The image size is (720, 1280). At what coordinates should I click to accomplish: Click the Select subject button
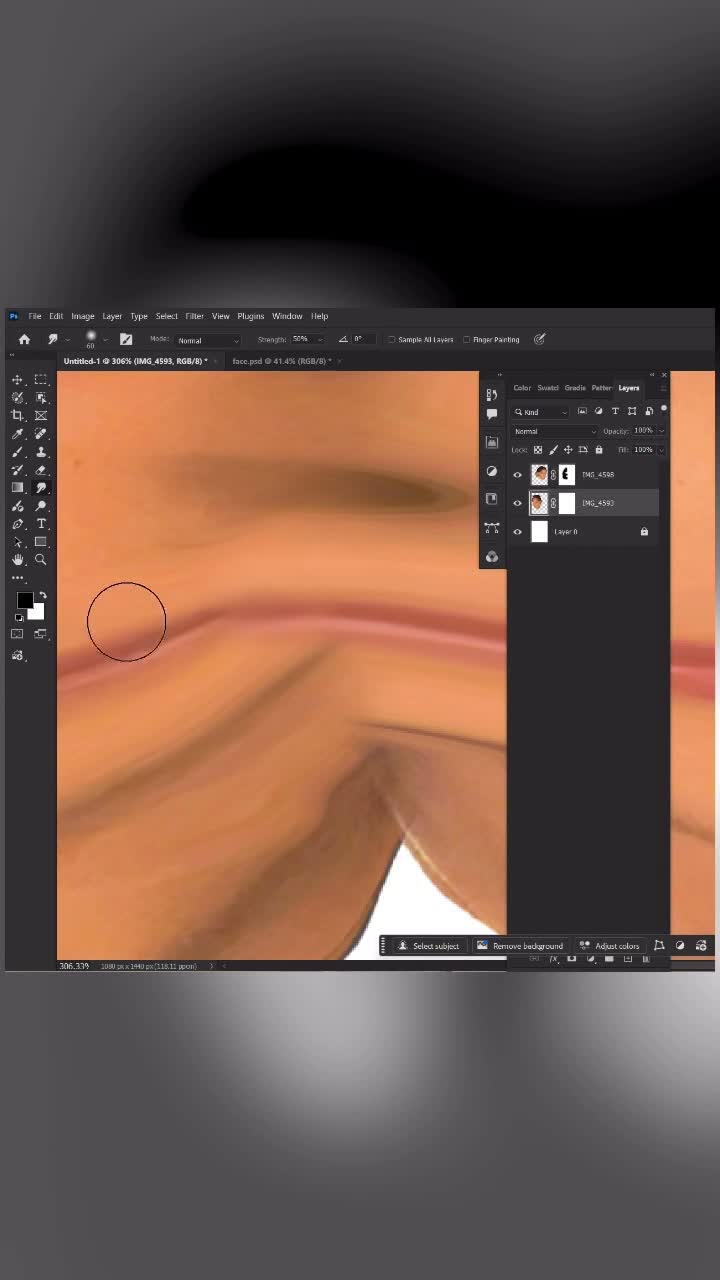click(429, 946)
